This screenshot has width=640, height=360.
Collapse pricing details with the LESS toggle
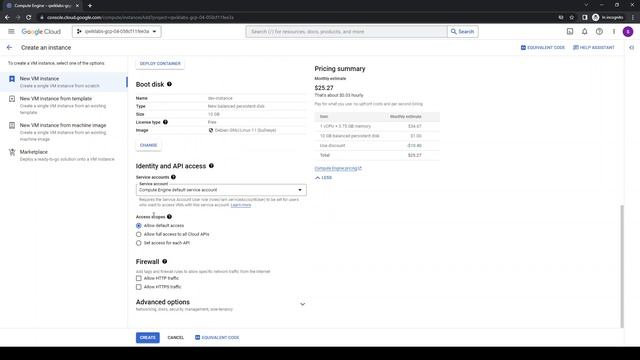(323, 178)
